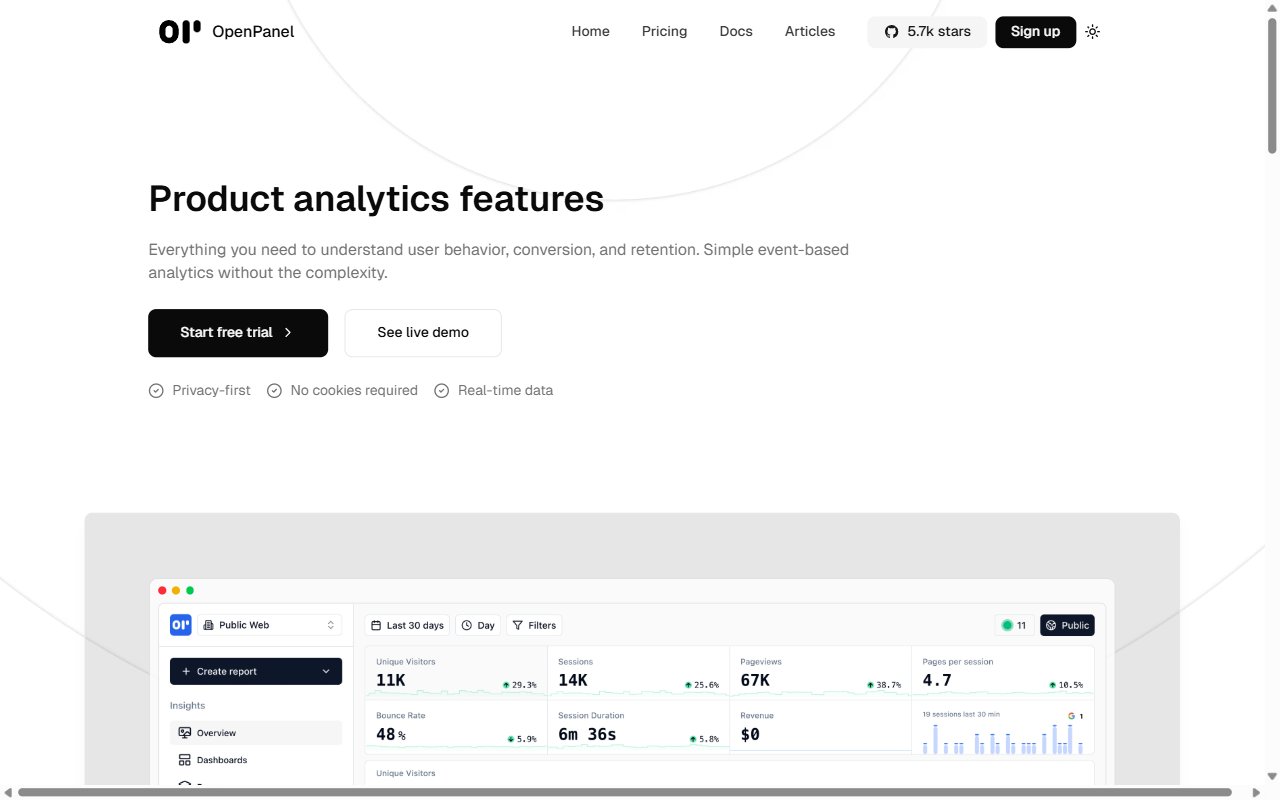Open the Public Web project dropdown

coord(269,625)
